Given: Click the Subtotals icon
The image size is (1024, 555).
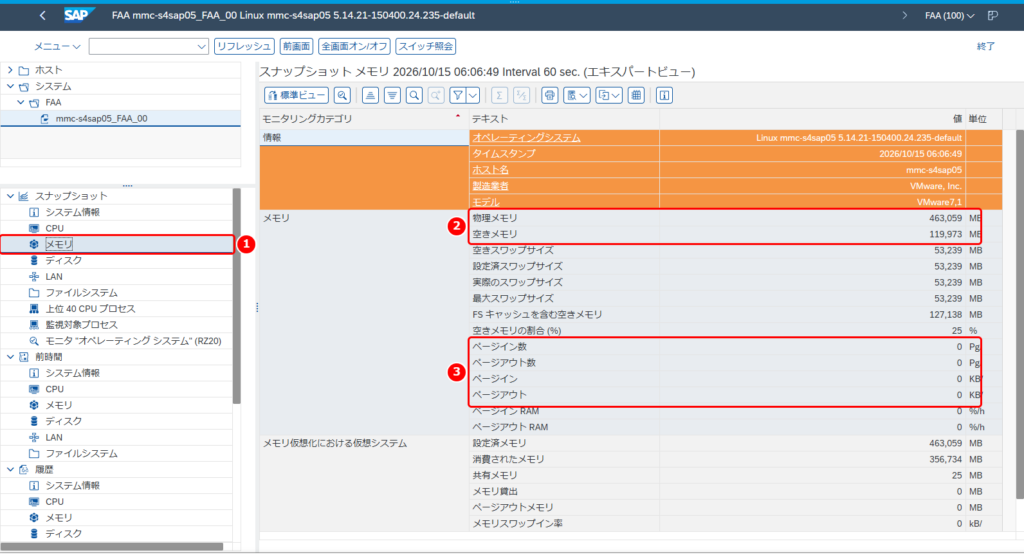Looking at the screenshot, I should point(521,95).
